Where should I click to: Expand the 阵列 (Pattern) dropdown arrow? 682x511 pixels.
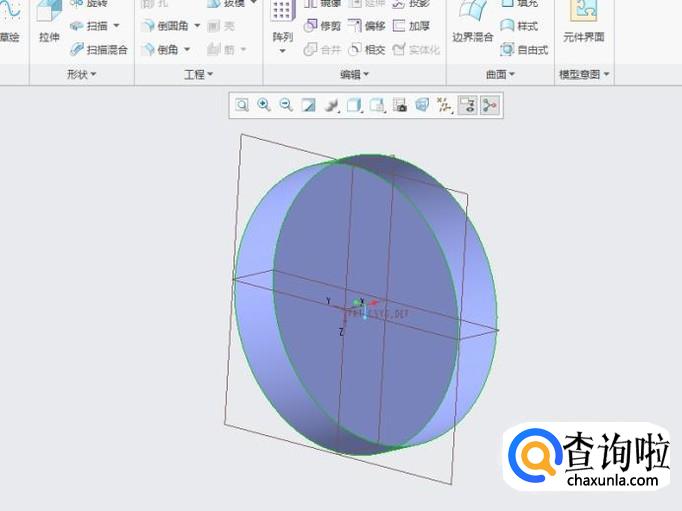(x=282, y=50)
